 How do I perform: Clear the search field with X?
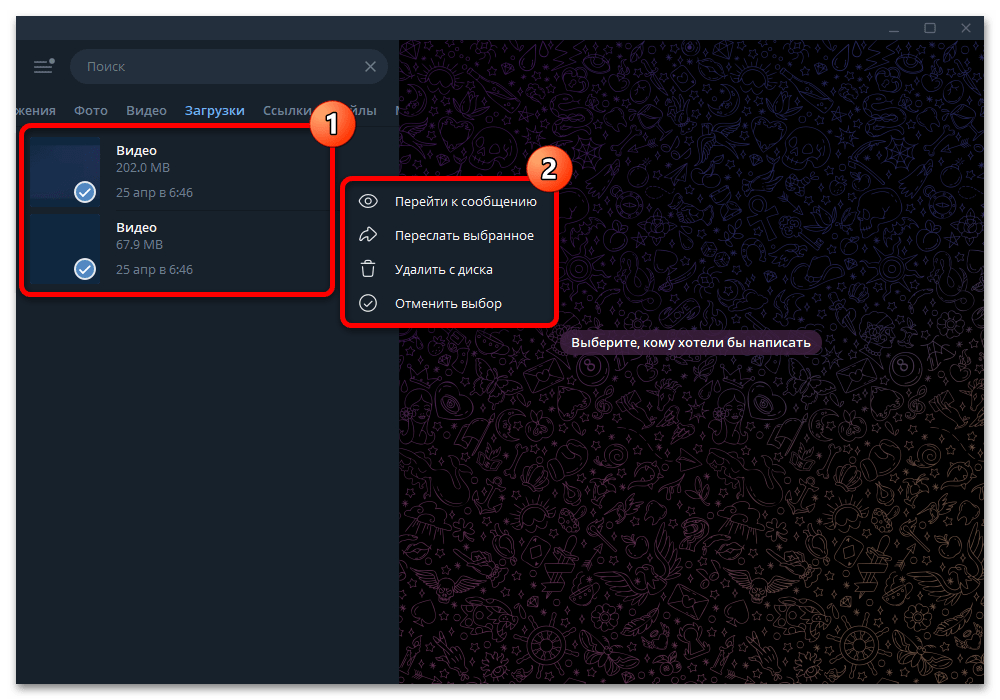370,66
